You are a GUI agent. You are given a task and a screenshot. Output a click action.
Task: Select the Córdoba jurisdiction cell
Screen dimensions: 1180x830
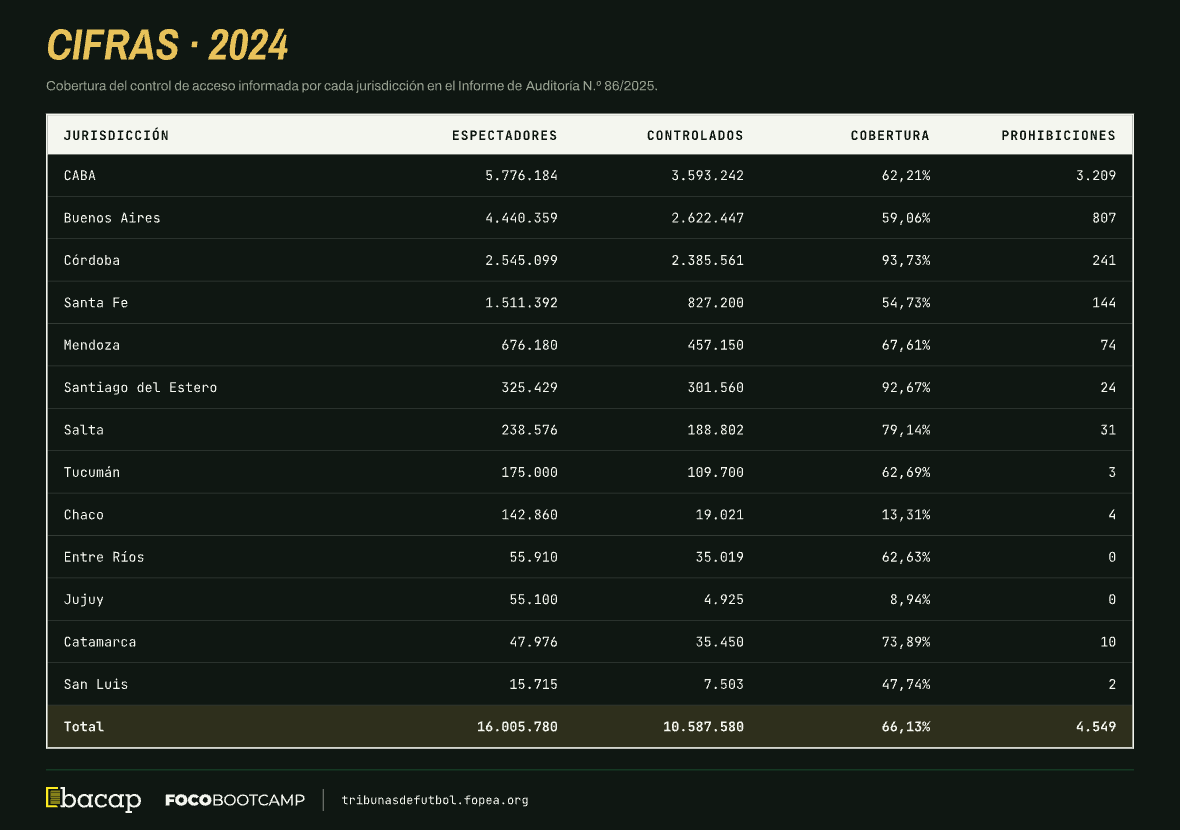(x=92, y=260)
